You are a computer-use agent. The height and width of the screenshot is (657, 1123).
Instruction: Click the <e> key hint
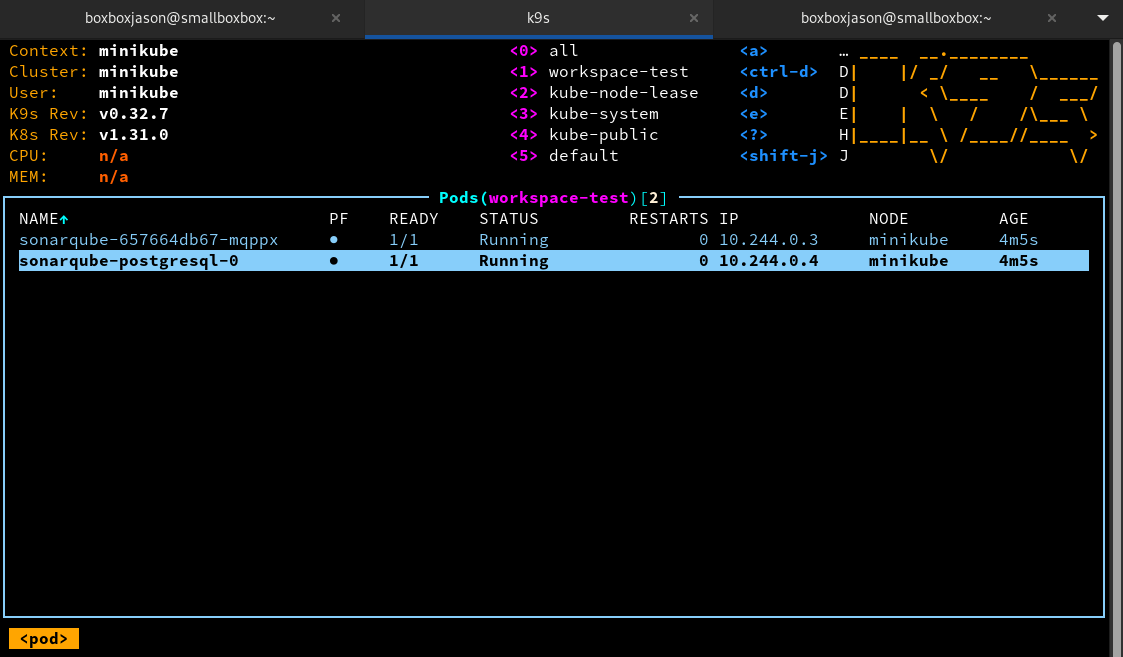click(x=753, y=114)
